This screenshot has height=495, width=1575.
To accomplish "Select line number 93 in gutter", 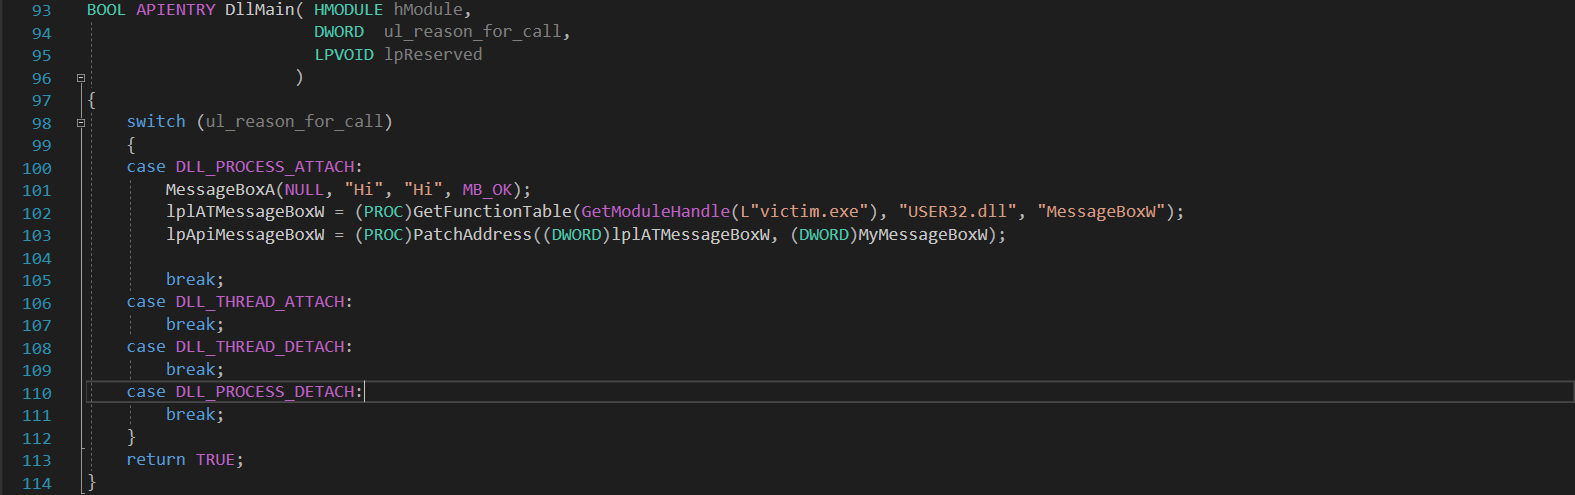I will pyautogui.click(x=41, y=10).
